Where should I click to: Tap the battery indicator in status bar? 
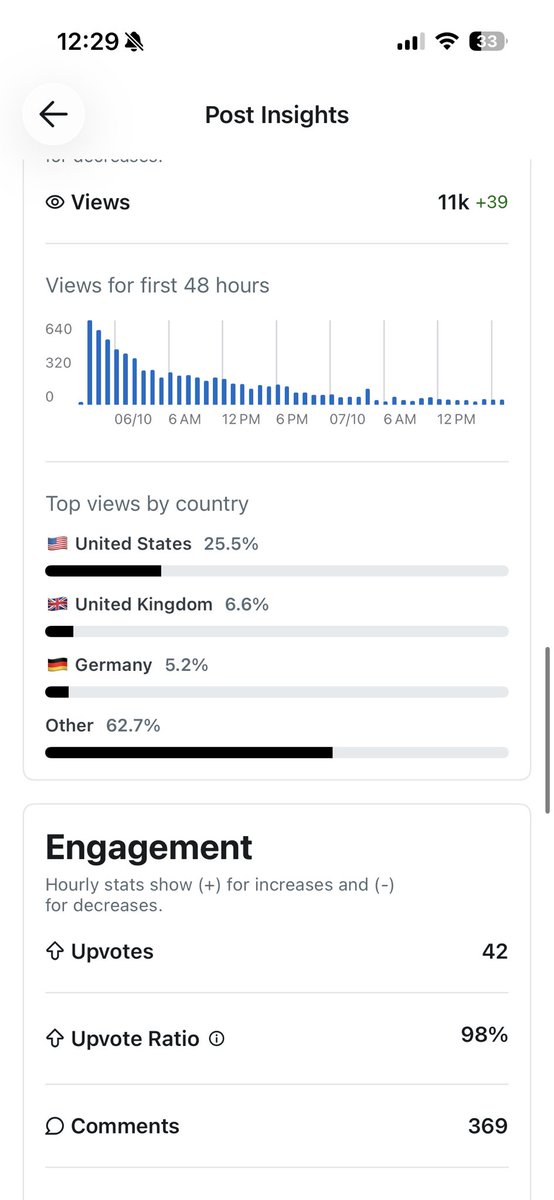[488, 42]
